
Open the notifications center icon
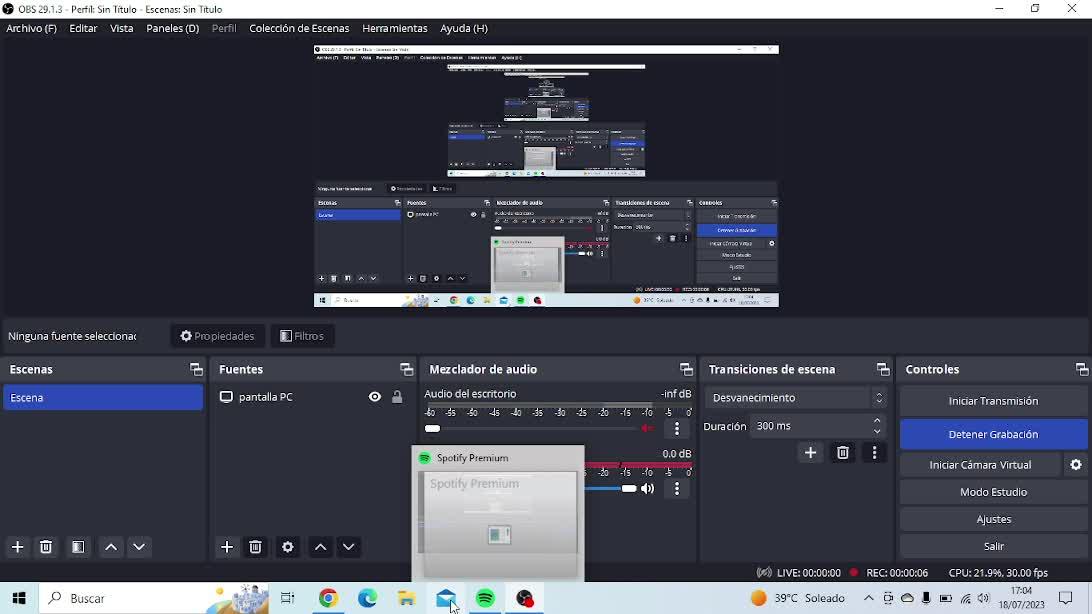point(1066,599)
